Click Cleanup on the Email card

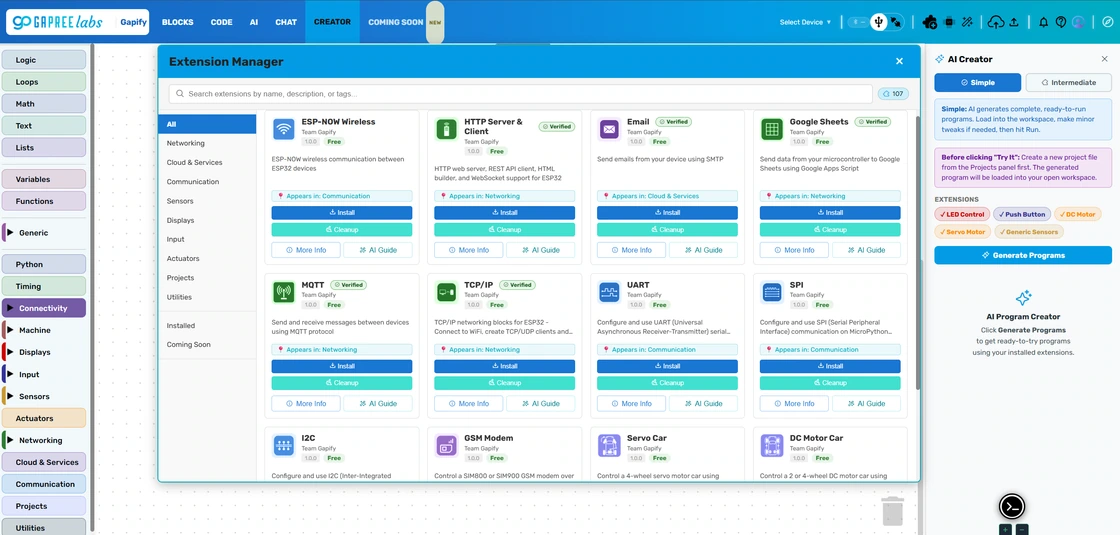click(x=667, y=230)
